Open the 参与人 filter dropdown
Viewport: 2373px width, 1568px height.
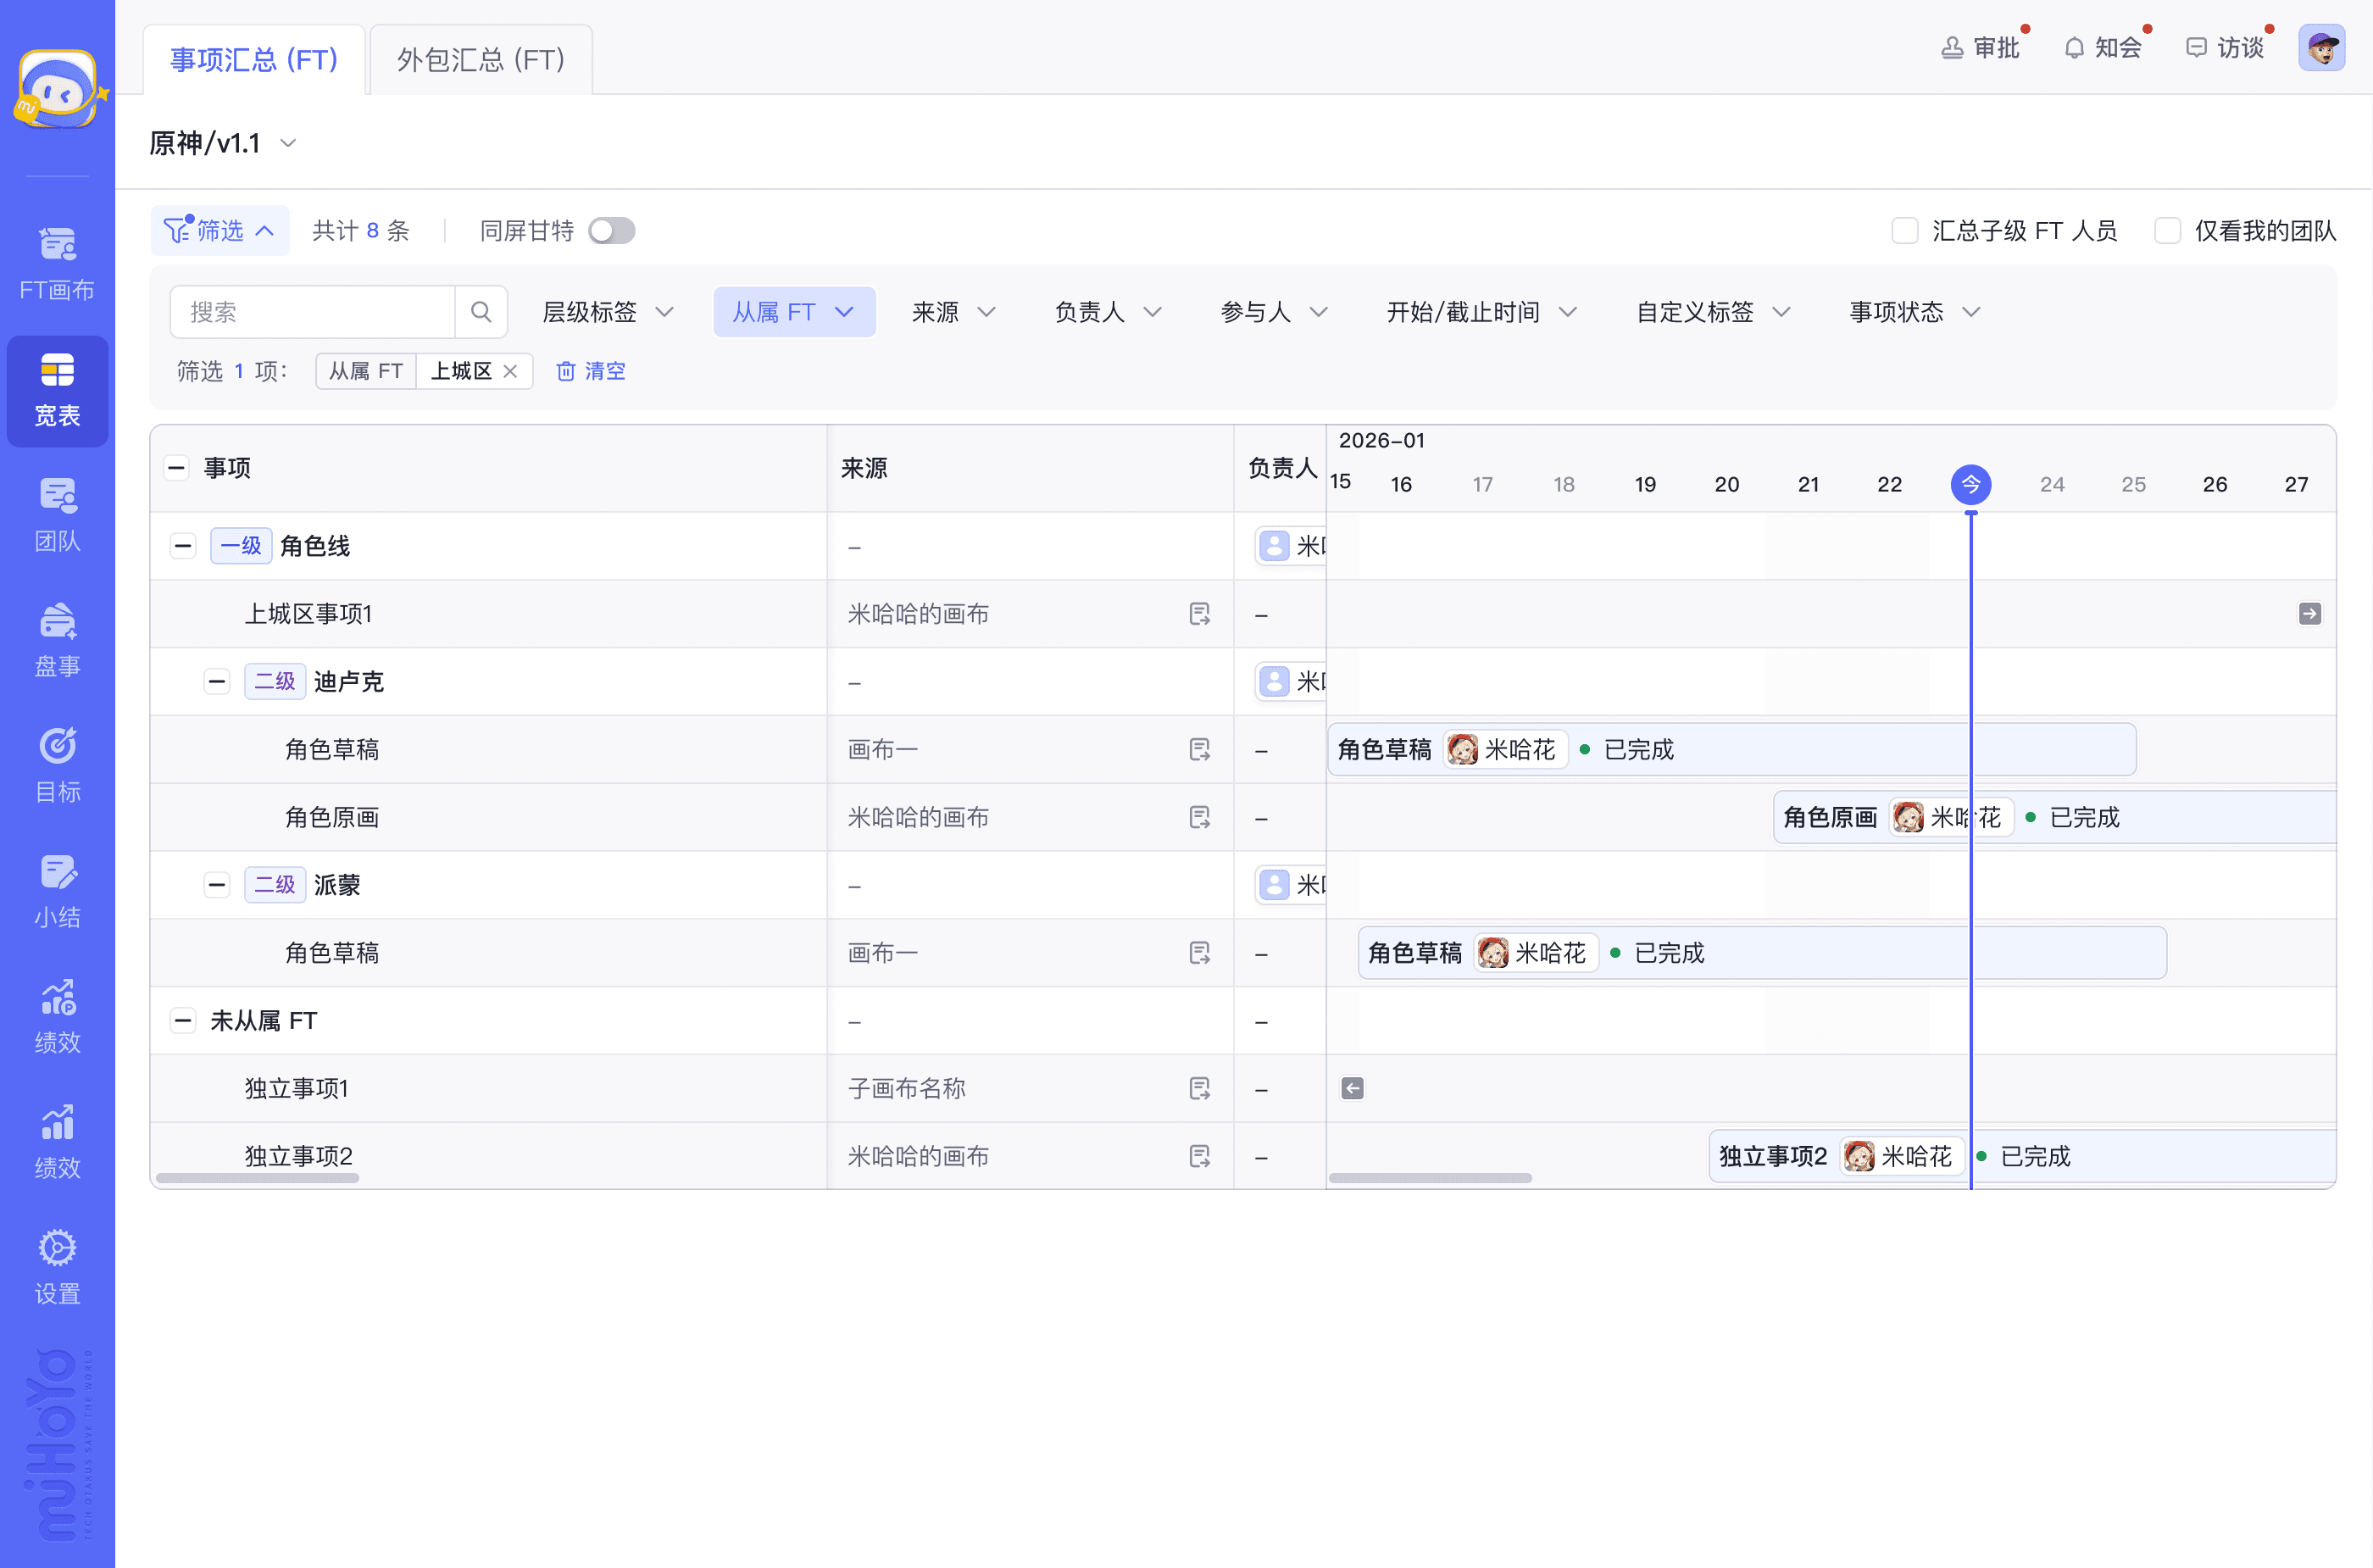tap(1274, 312)
